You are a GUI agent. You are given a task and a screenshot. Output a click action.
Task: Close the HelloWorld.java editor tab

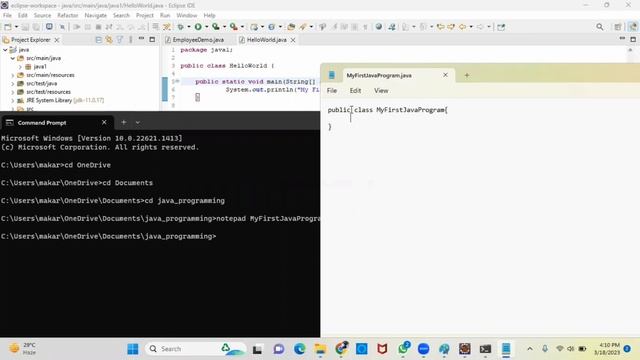(x=293, y=40)
